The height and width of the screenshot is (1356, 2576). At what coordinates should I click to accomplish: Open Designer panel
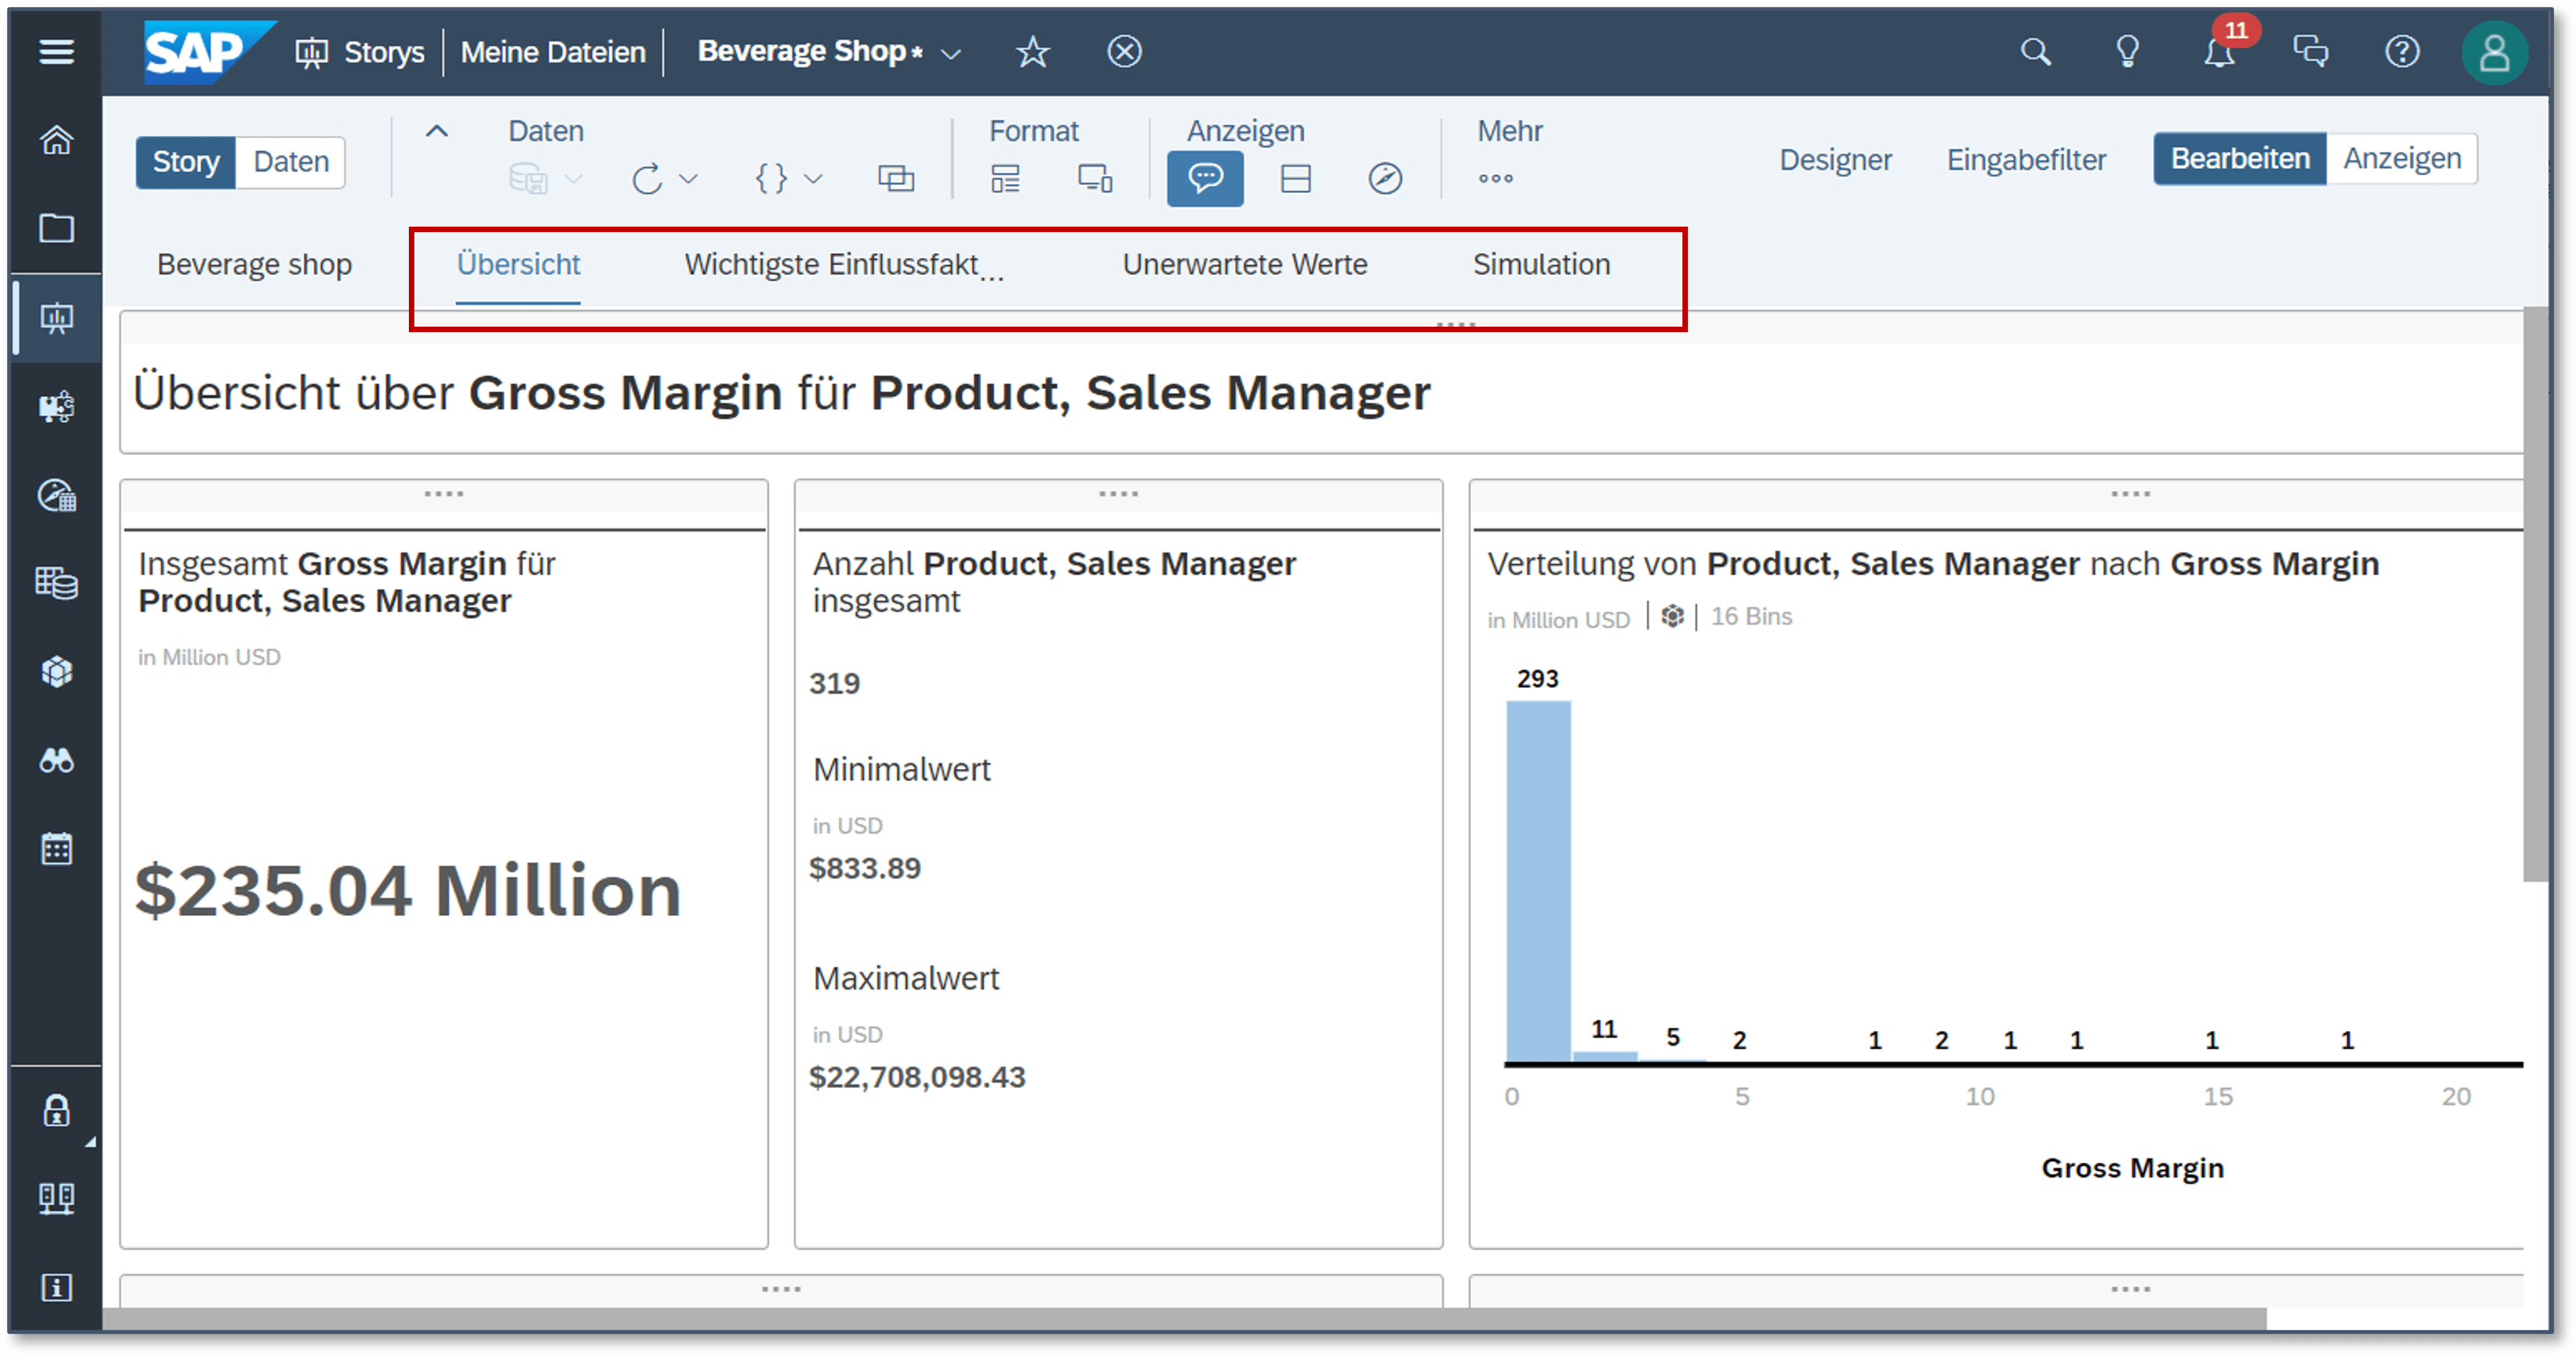click(x=1835, y=160)
